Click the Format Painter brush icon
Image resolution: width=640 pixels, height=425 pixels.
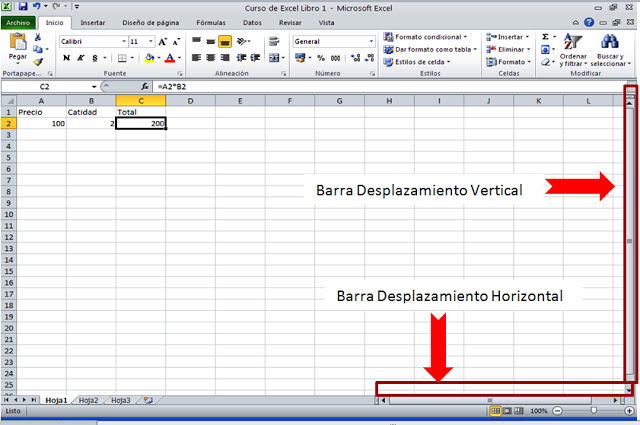pyautogui.click(x=39, y=61)
